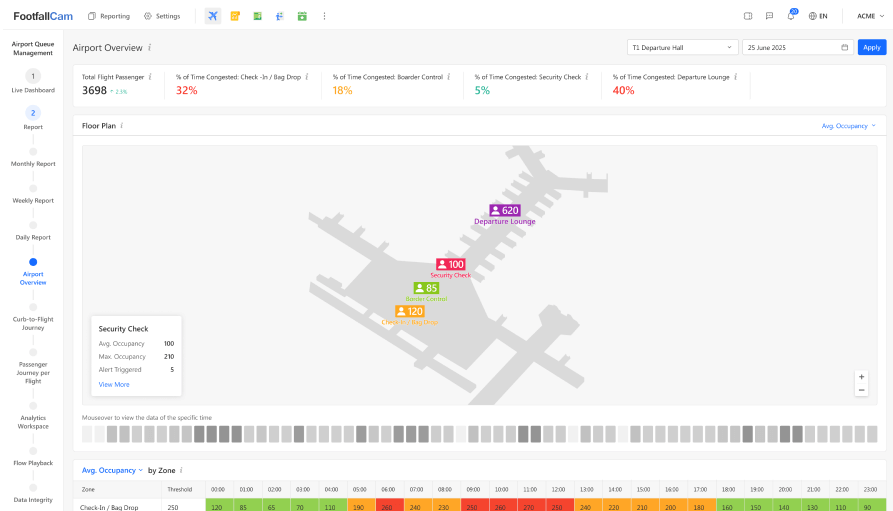Open the T1 Departure Hall dropdown
Image resolution: width=893 pixels, height=511 pixels.
pos(681,47)
